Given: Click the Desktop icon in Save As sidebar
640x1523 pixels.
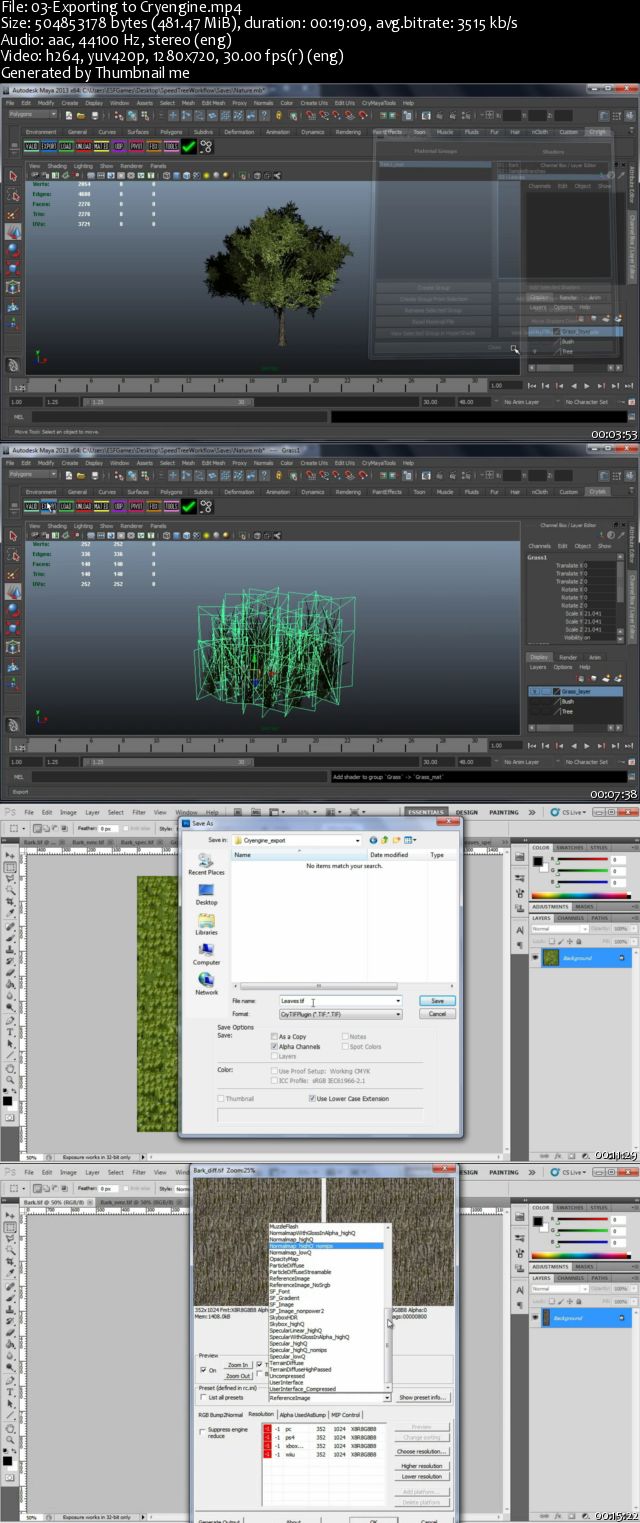Looking at the screenshot, I should [x=206, y=894].
